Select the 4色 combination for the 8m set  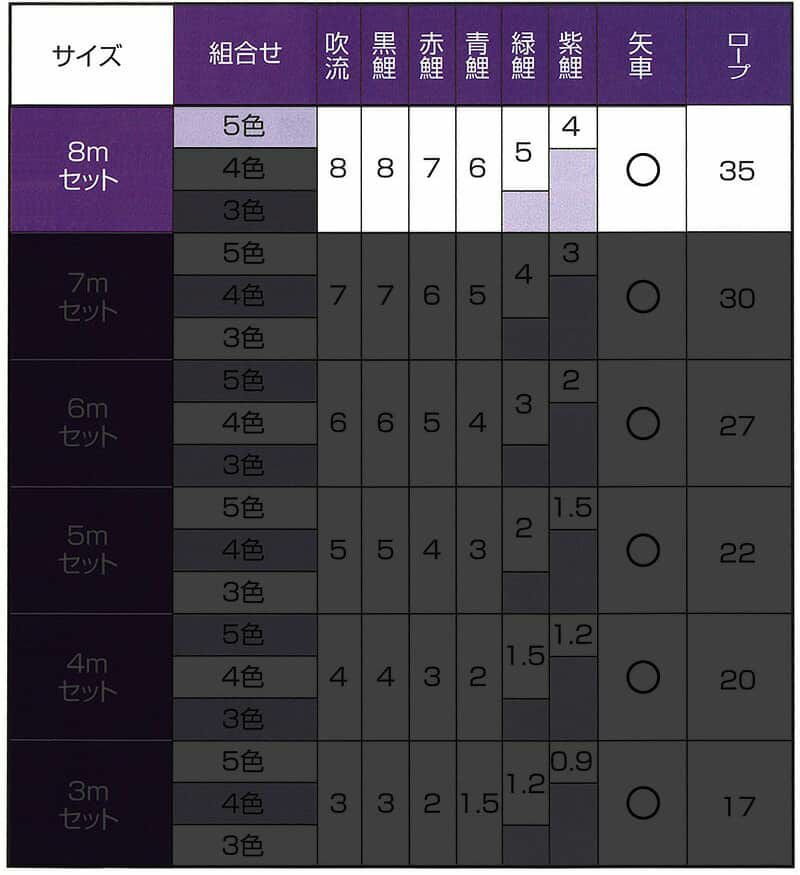(244, 170)
